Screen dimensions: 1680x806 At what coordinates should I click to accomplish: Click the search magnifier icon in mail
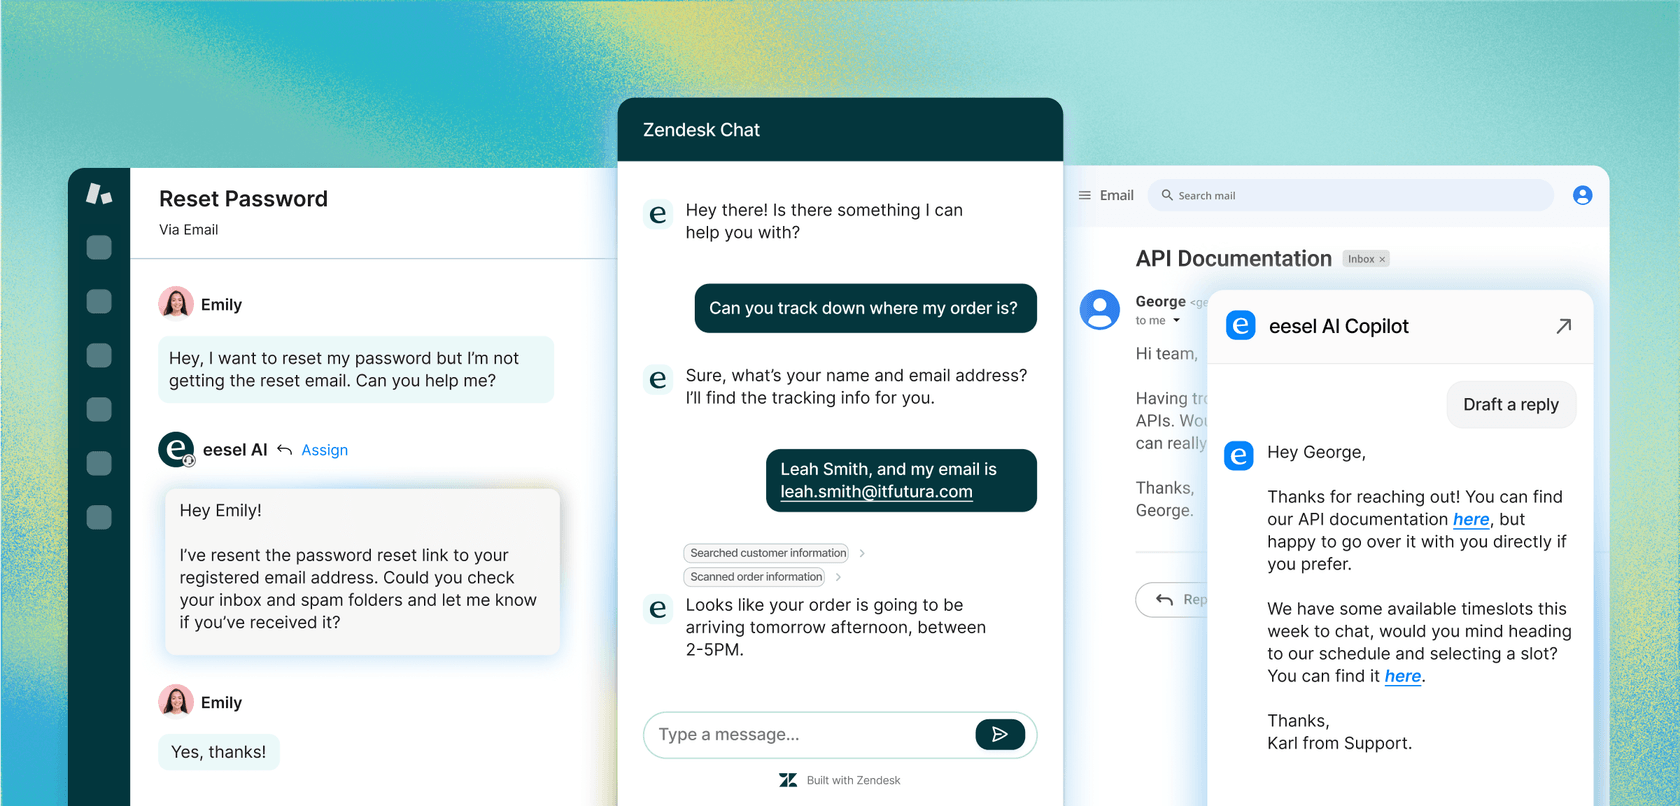click(x=1166, y=195)
